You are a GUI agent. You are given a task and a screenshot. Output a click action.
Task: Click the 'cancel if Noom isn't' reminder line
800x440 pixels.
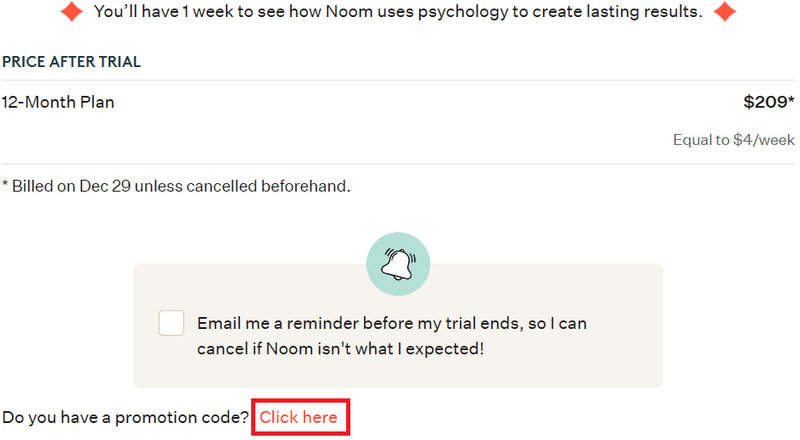(x=340, y=349)
